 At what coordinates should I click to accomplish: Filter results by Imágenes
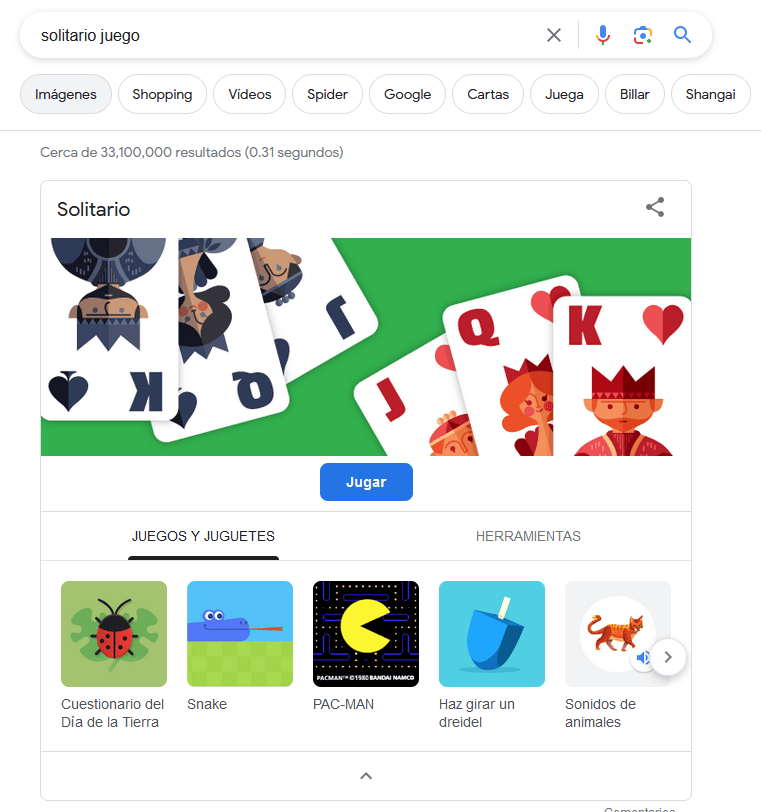(x=66, y=94)
